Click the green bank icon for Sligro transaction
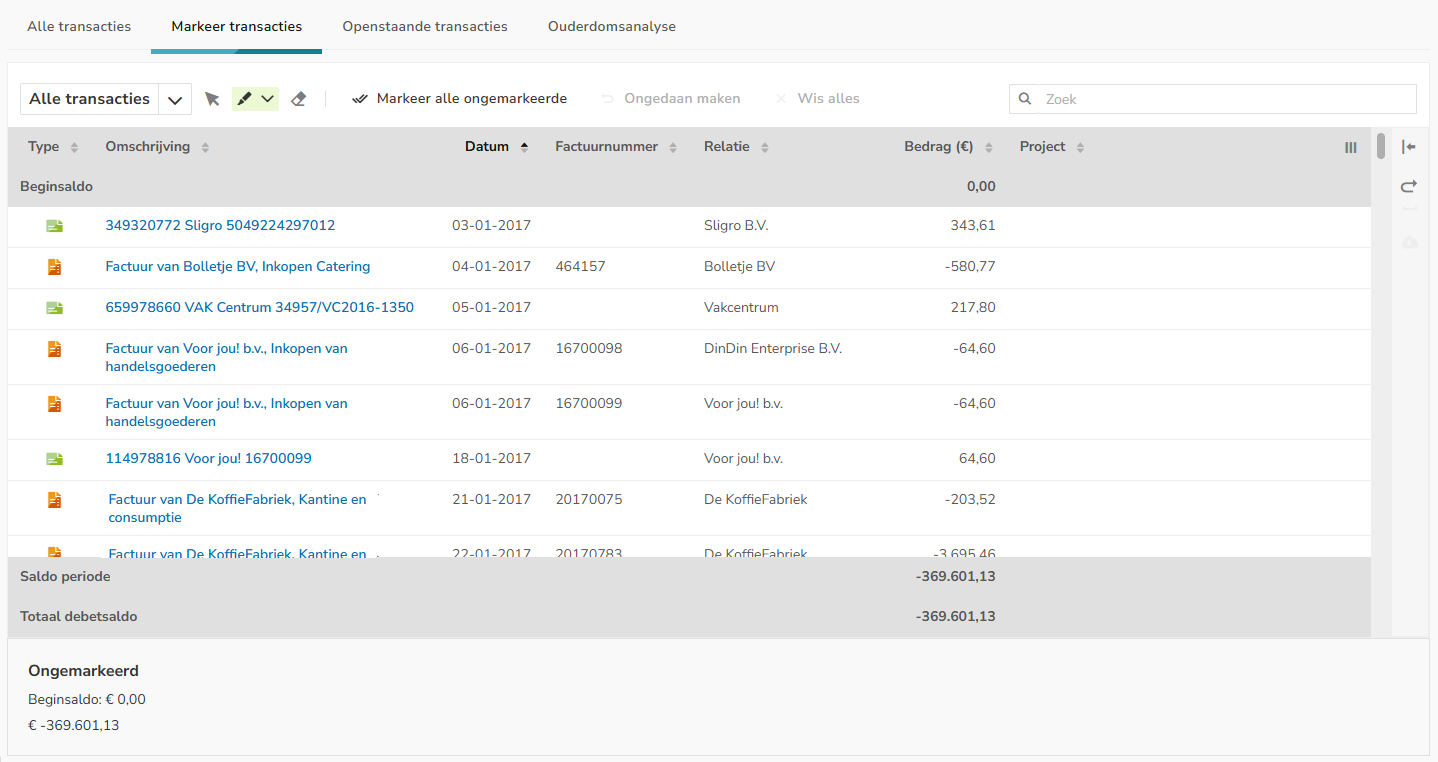The image size is (1438, 762). click(x=54, y=226)
